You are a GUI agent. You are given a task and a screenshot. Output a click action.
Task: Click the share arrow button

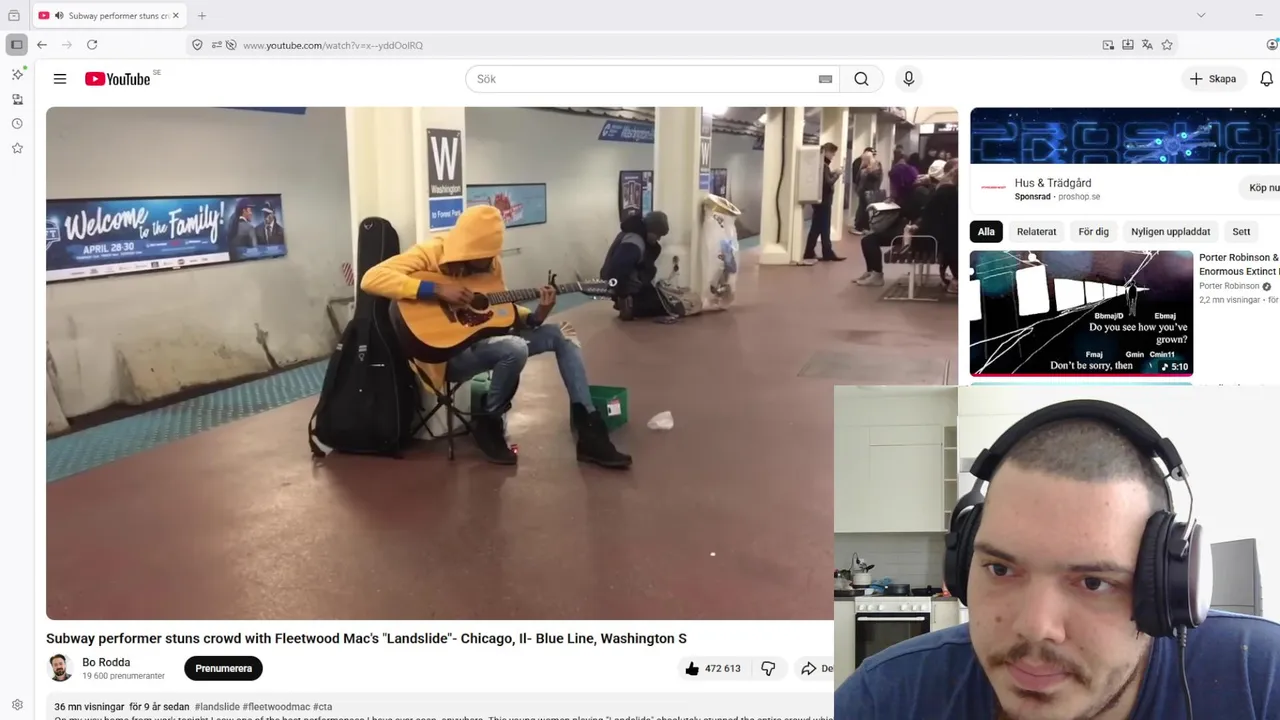click(x=815, y=668)
